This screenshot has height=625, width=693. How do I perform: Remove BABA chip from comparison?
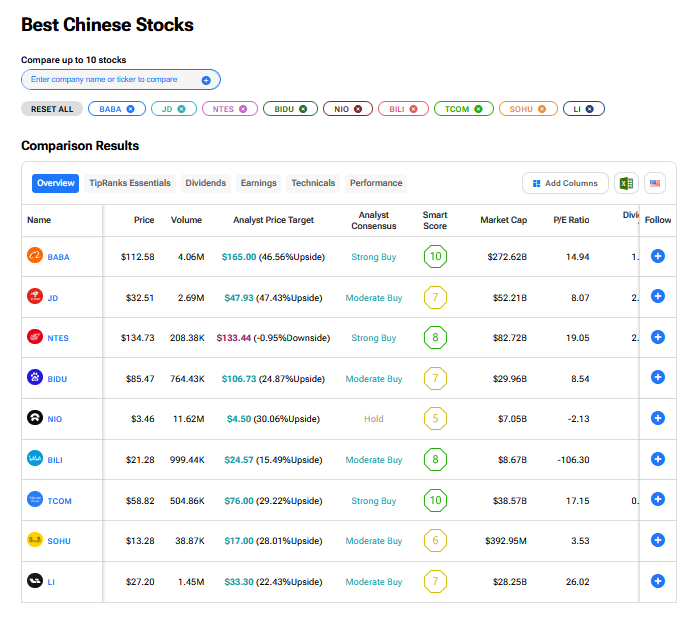[x=130, y=109]
